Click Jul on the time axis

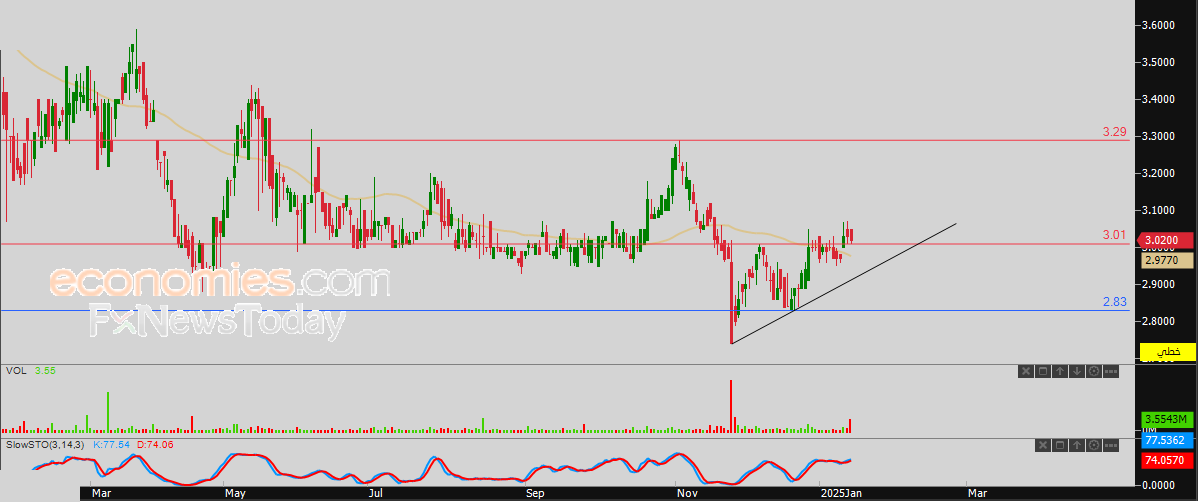[375, 494]
